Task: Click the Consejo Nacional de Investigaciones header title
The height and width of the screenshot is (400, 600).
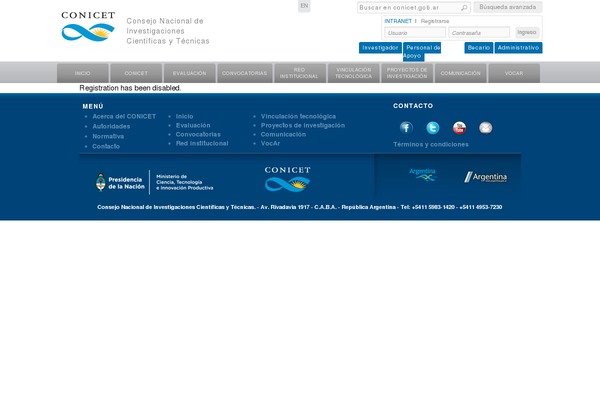Action: coord(168,31)
